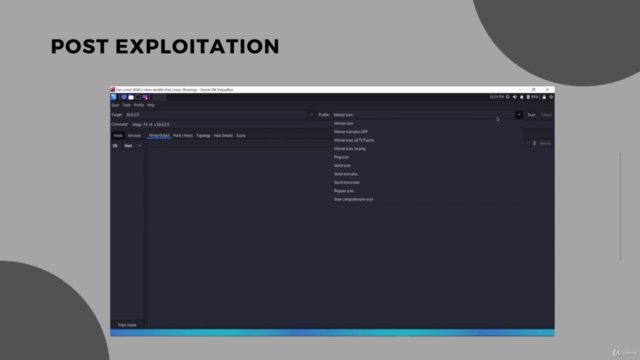Click the Scan button
This screenshot has height=360, width=640.
tap(531, 115)
